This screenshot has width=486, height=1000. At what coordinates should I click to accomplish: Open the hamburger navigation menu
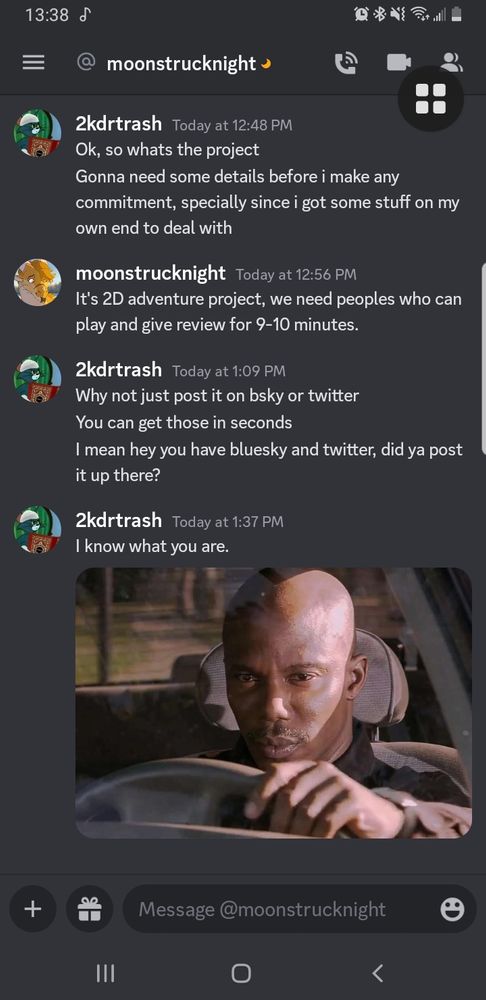33,63
